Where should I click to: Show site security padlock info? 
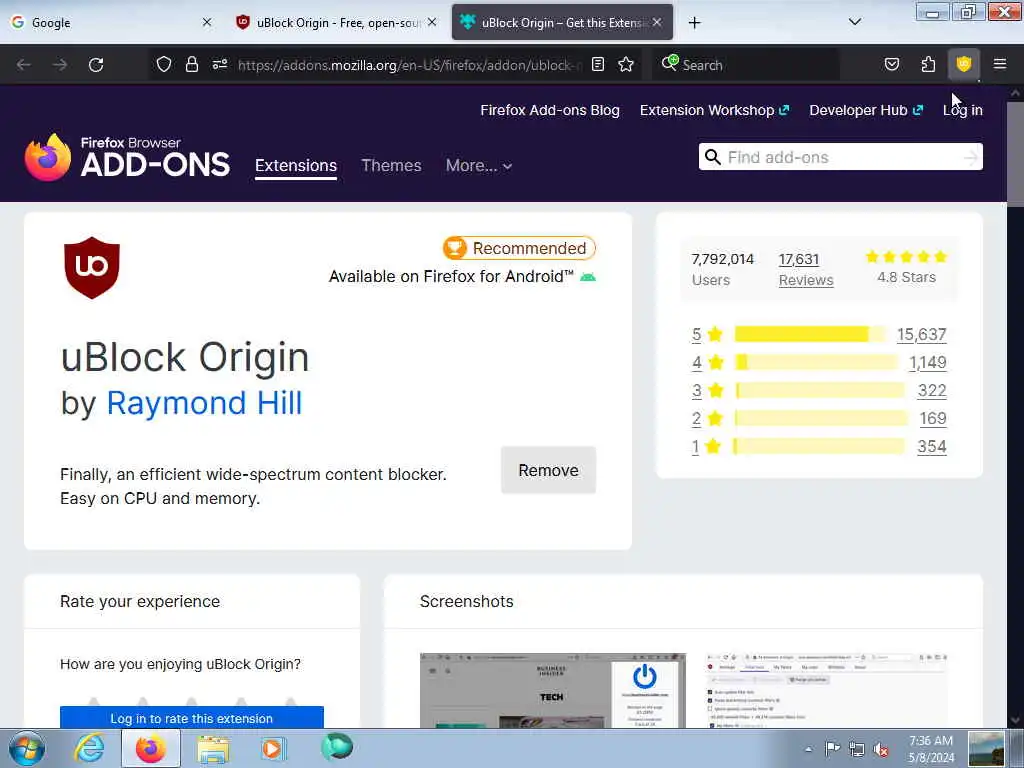(x=191, y=64)
